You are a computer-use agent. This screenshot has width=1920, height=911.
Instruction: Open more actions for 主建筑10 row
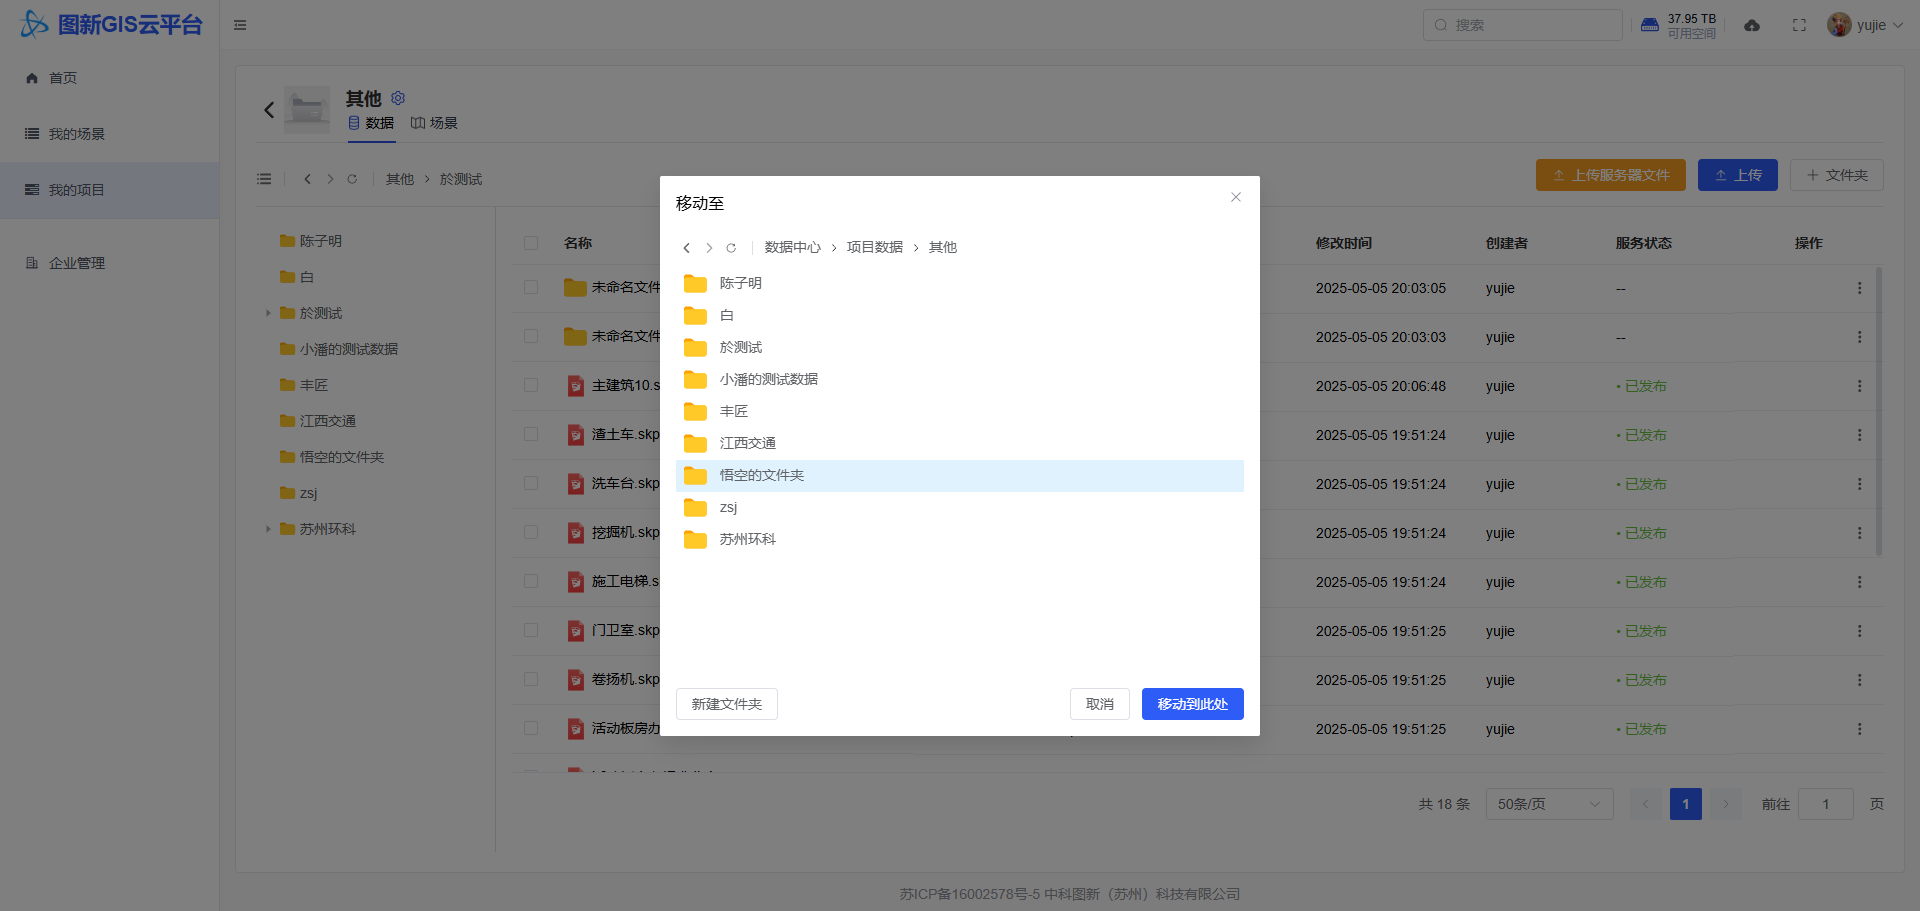tap(1860, 386)
